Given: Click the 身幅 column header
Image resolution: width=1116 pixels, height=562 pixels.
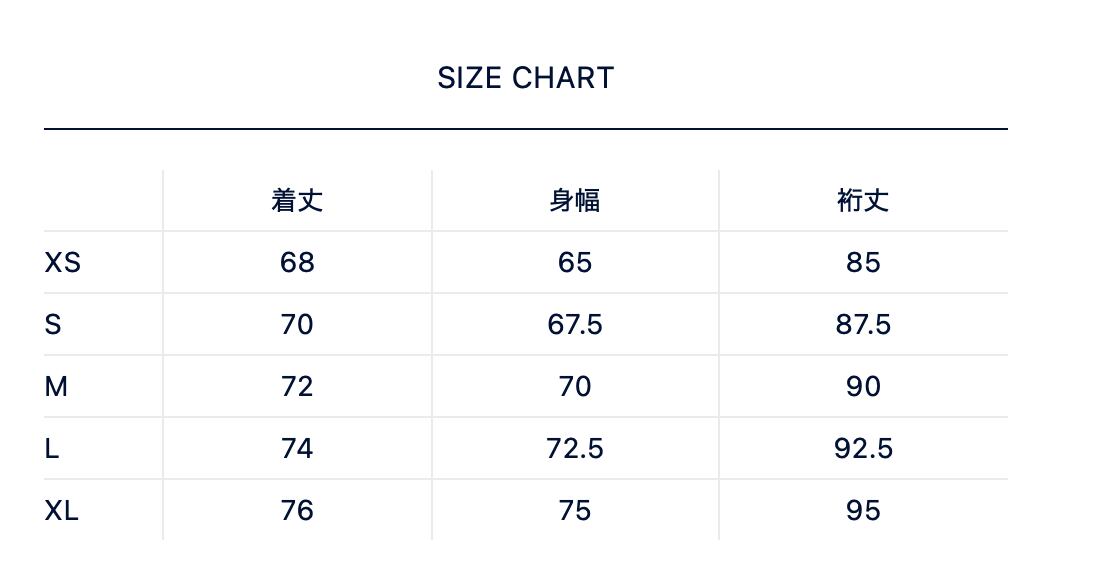Looking at the screenshot, I should pyautogui.click(x=575, y=201).
